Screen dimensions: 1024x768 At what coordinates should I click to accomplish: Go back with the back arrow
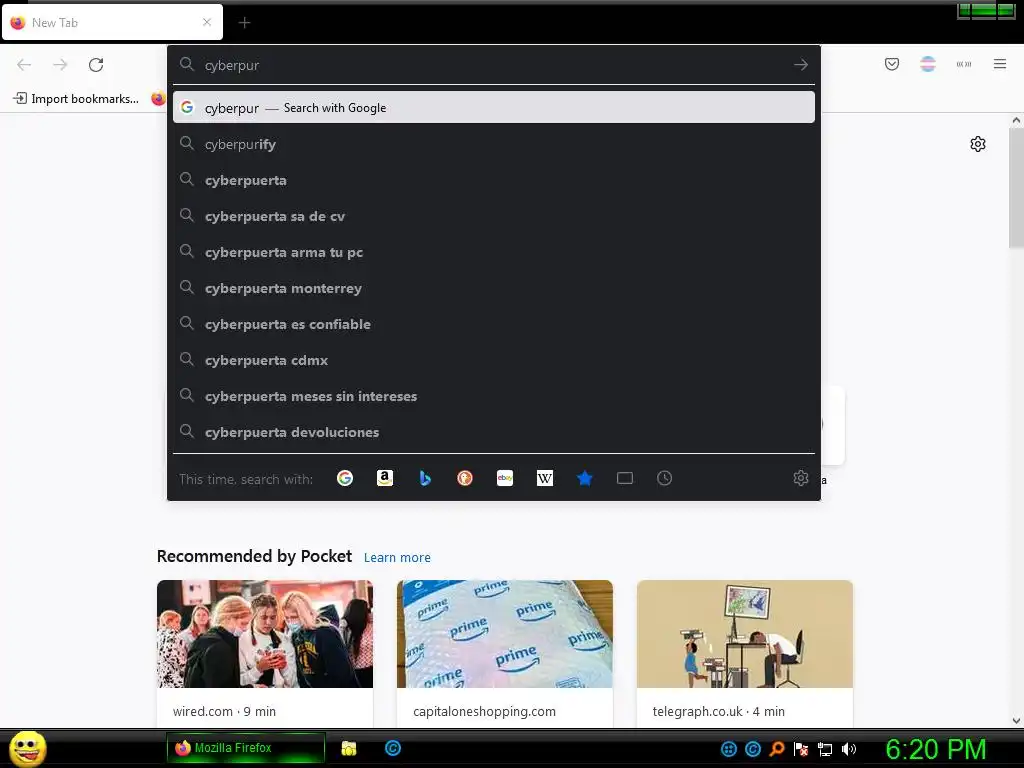coord(24,65)
